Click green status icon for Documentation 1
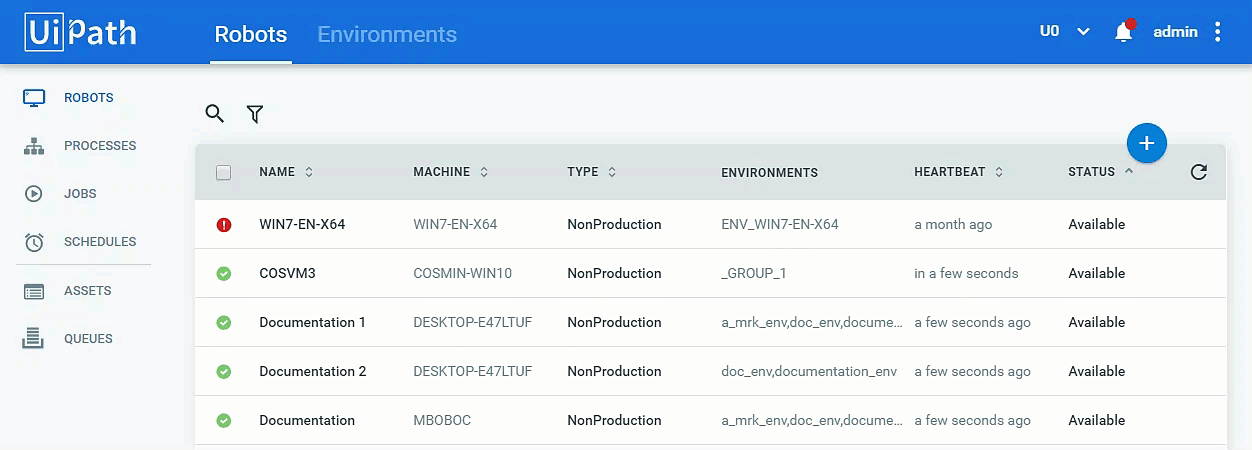 (224, 323)
